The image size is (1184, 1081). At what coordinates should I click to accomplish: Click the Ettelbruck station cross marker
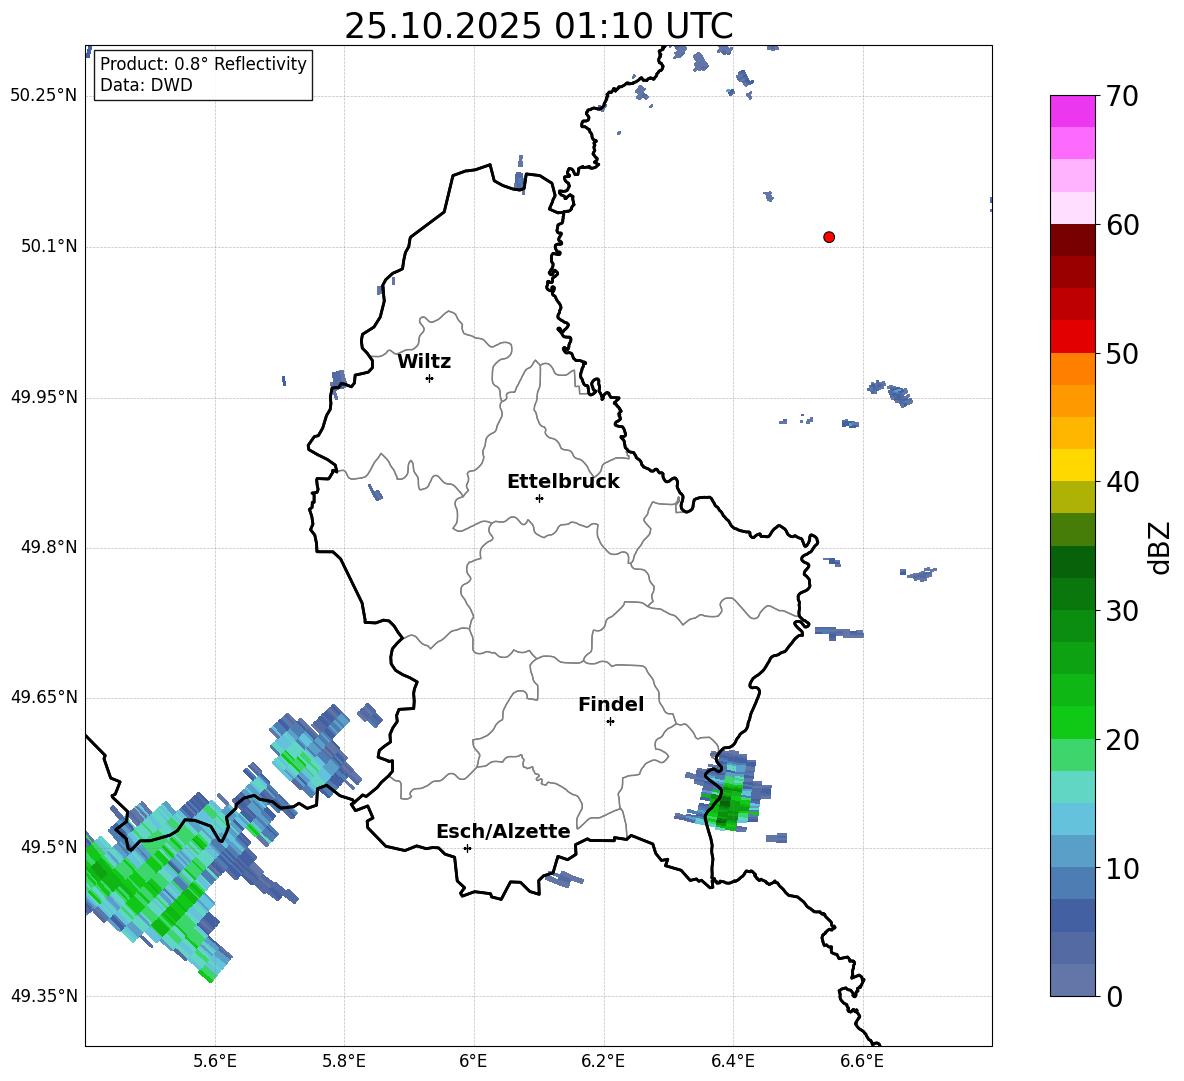(539, 498)
